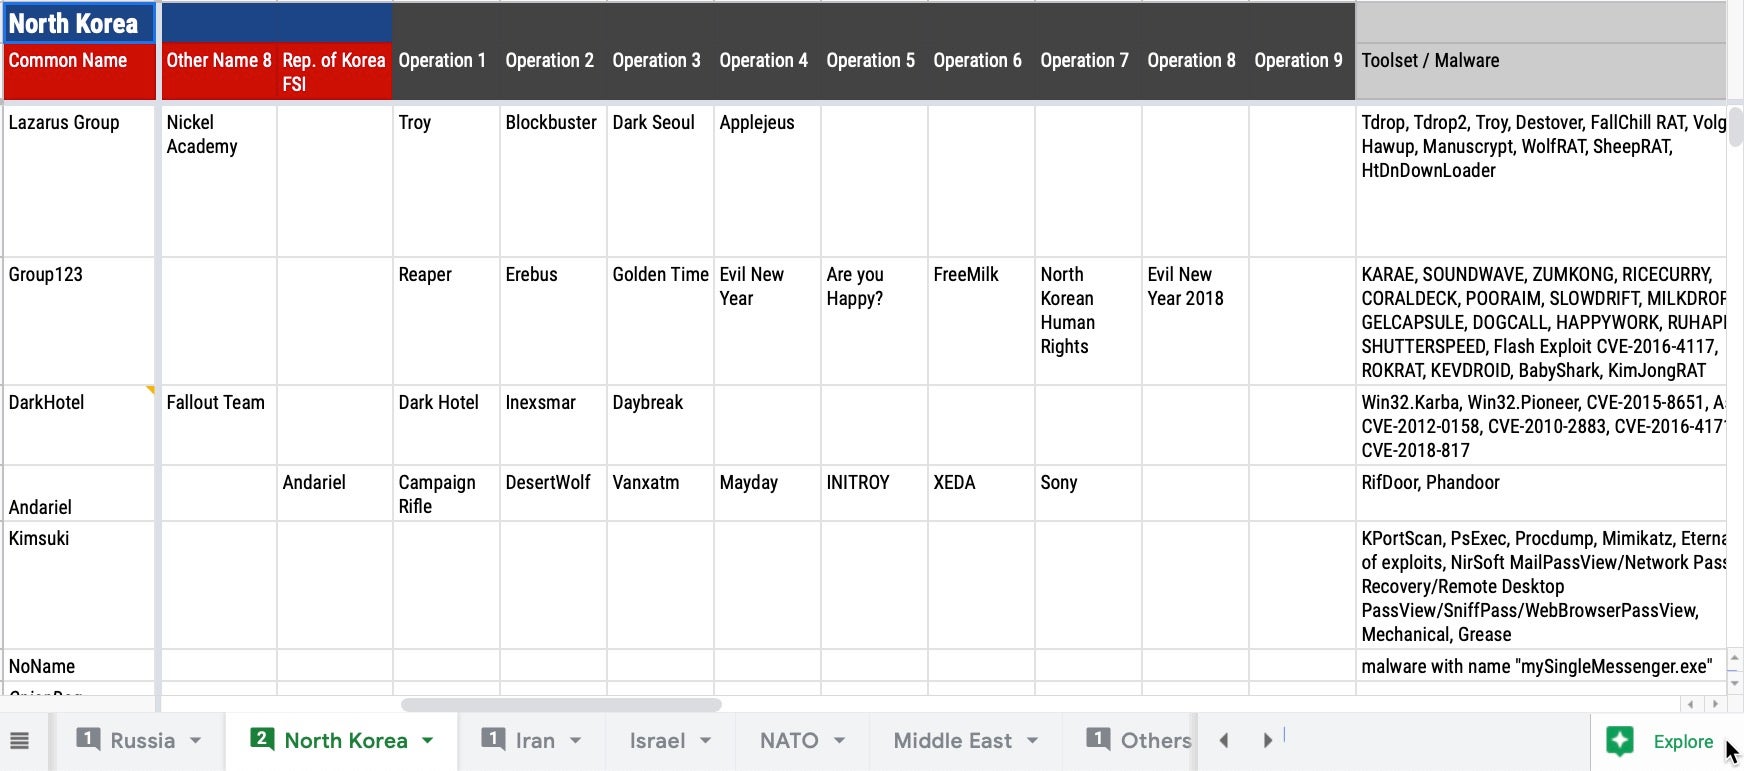1744x771 pixels.
Task: Switch to the Iran sheet tab
Action: 535,741
